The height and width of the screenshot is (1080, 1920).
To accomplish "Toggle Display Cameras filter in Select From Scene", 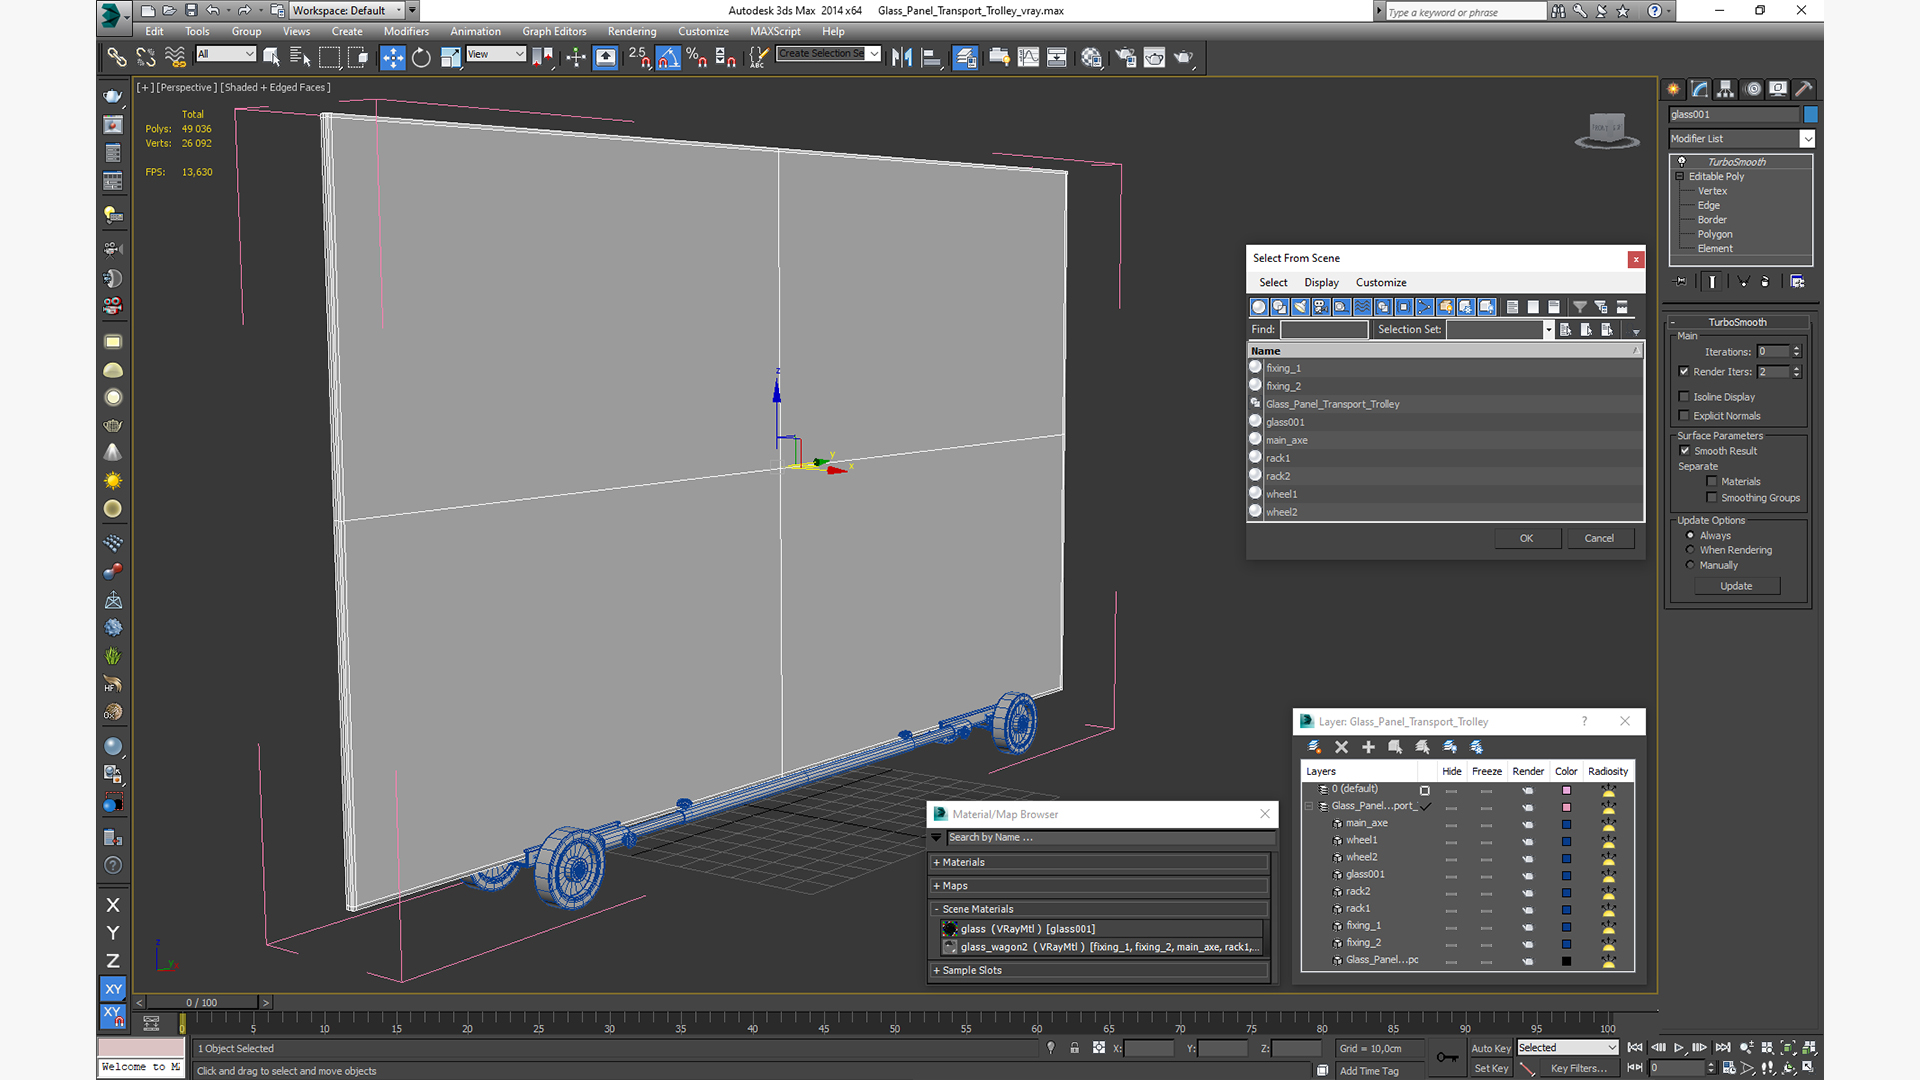I will pyautogui.click(x=1321, y=307).
